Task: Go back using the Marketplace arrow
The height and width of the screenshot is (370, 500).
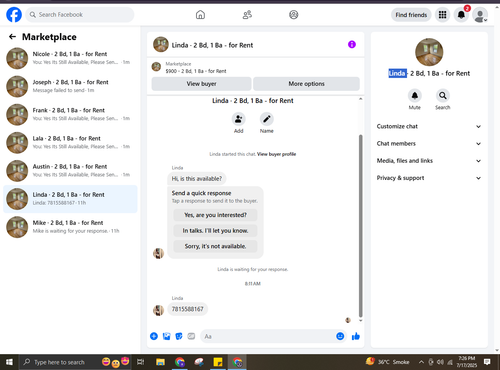Action: pos(12,37)
